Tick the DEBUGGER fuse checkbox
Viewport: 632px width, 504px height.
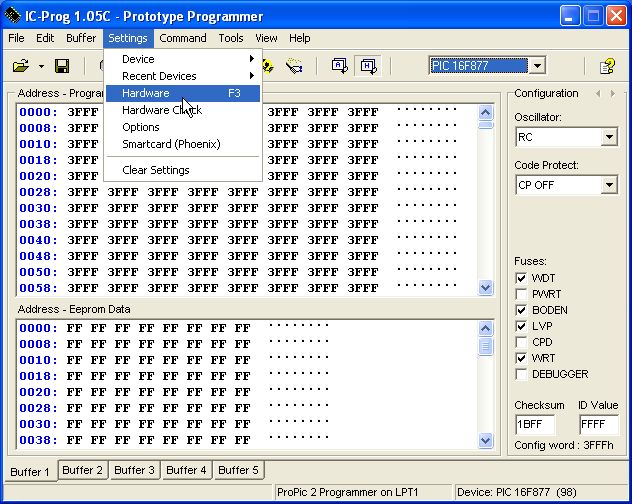coord(521,374)
